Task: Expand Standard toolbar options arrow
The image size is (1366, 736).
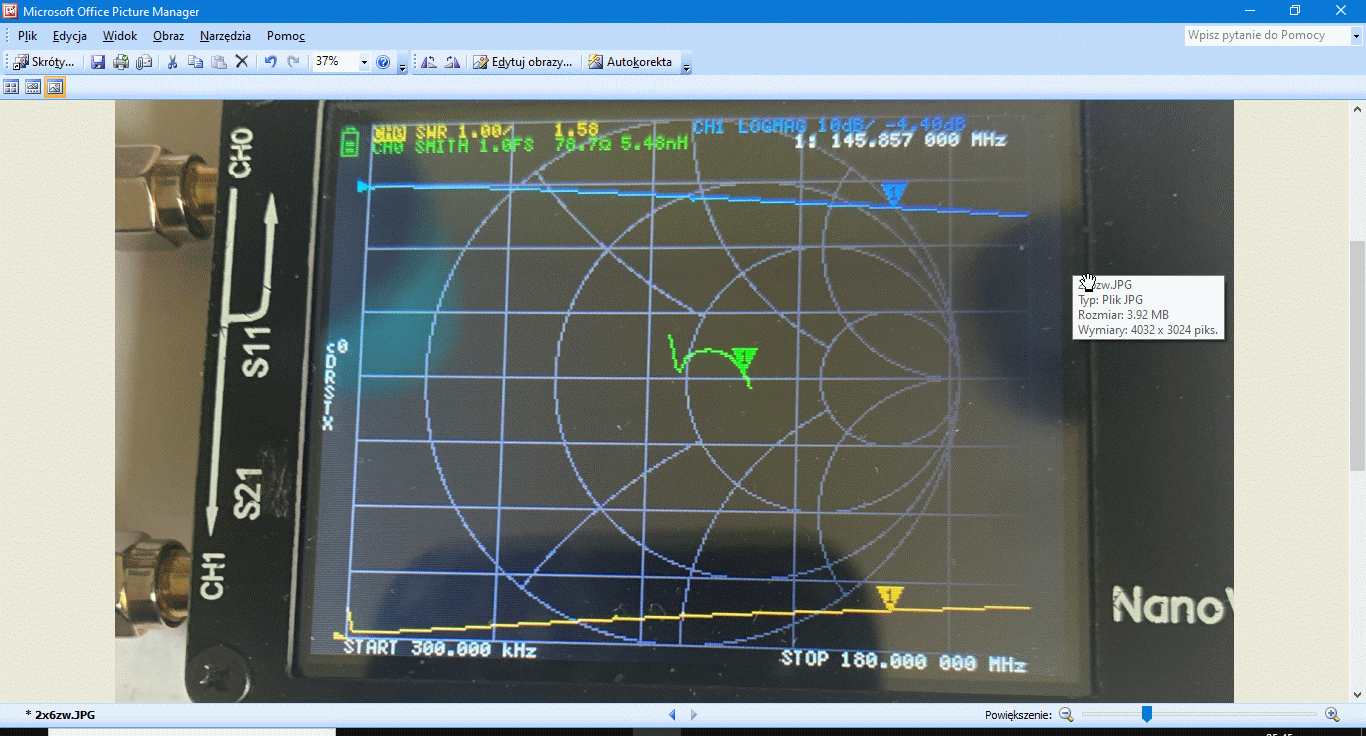Action: (402, 66)
